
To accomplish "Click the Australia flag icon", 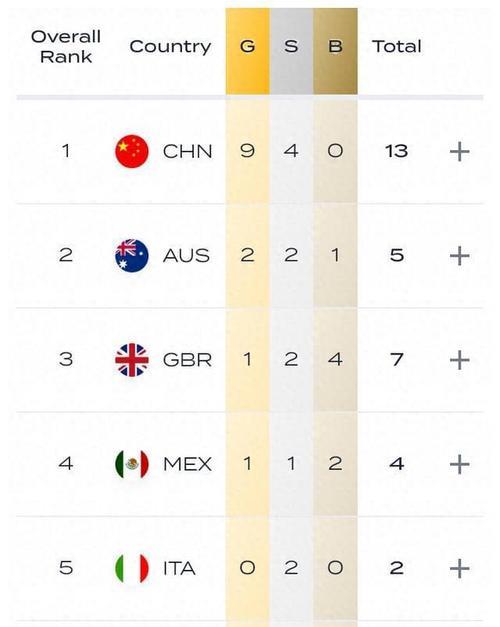I will (x=132, y=256).
